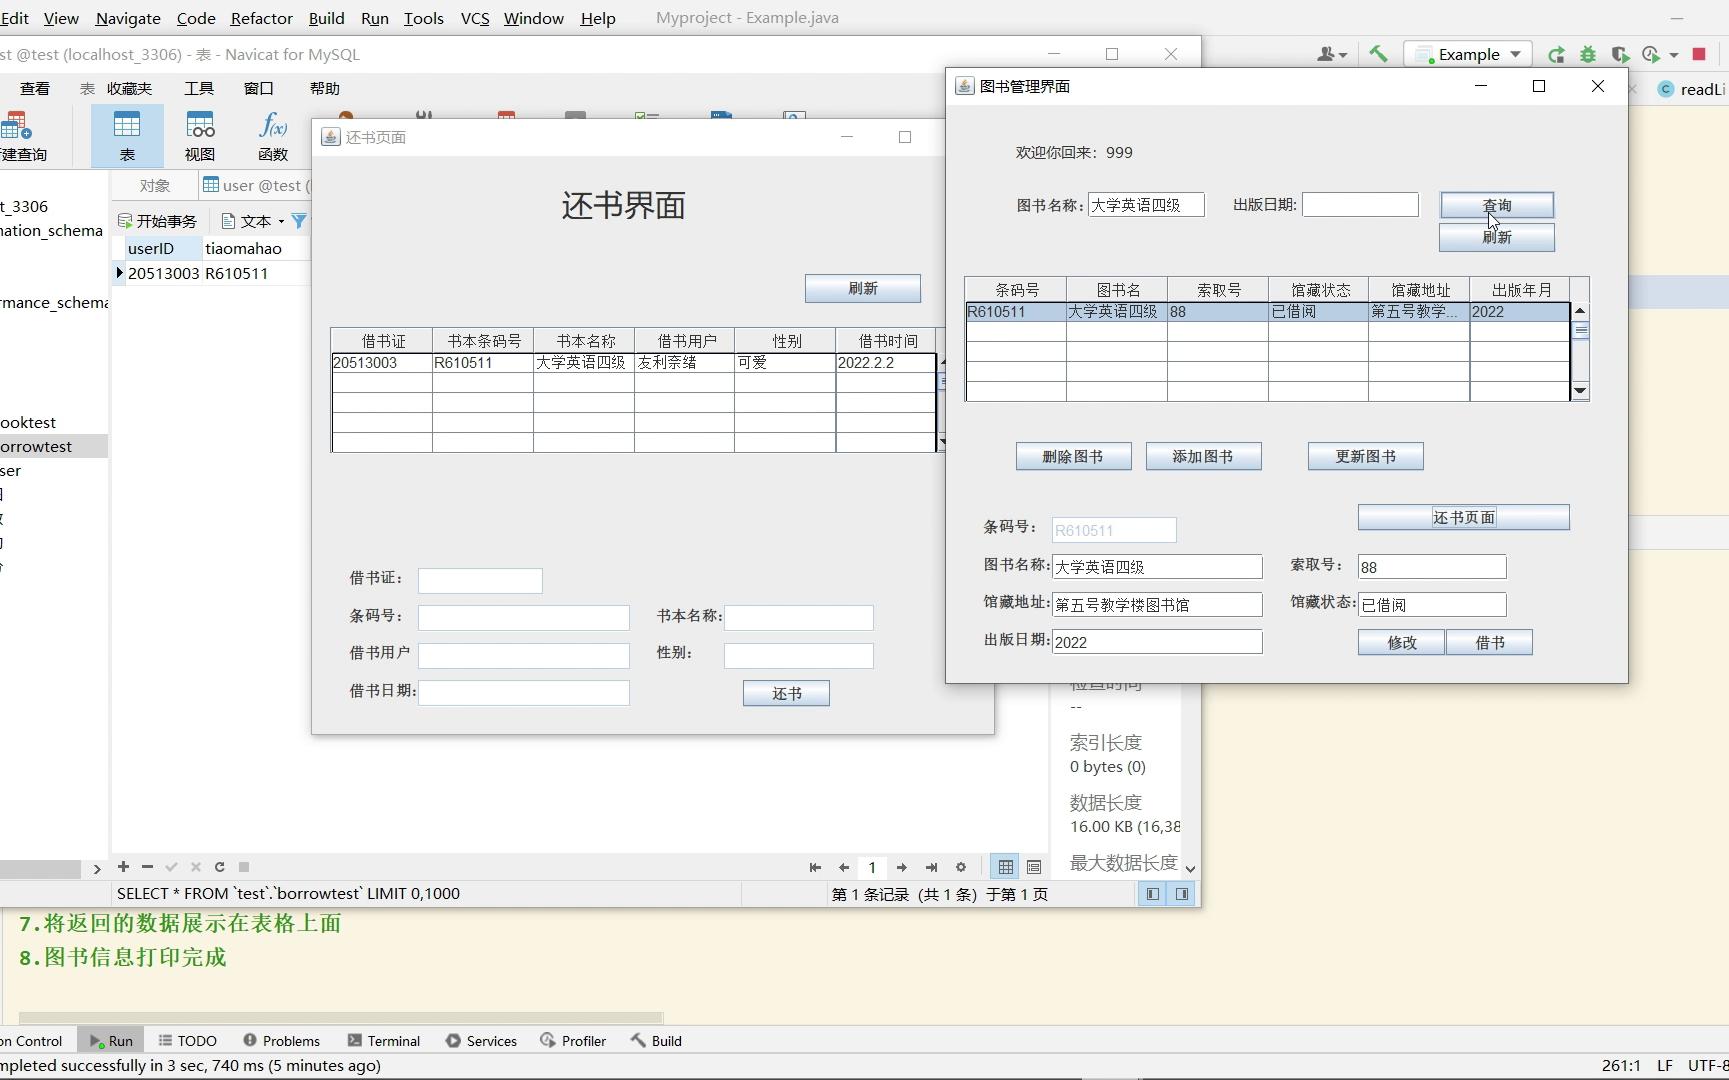Click the arrow at the right end of Navicat's tree scrollbar
This screenshot has width=1729, height=1080.
(96, 869)
